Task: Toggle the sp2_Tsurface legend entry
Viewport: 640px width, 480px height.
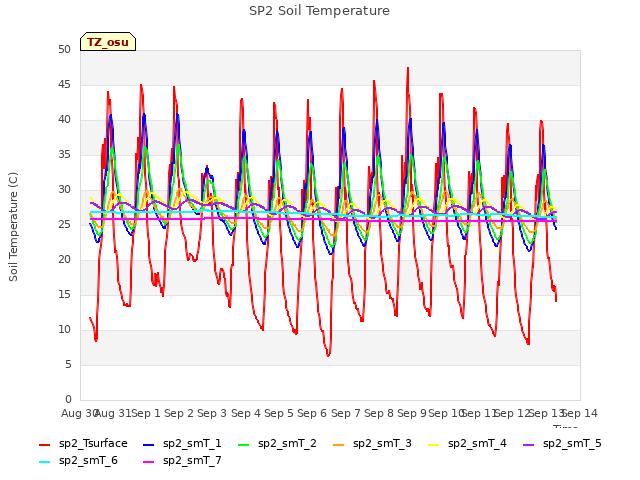Action: tap(83, 444)
